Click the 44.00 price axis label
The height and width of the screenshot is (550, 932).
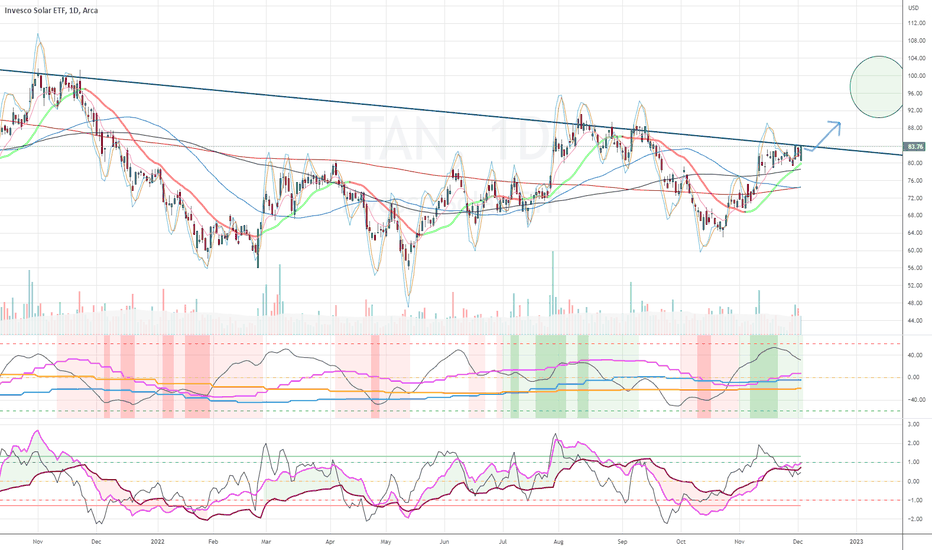pyautogui.click(x=915, y=320)
